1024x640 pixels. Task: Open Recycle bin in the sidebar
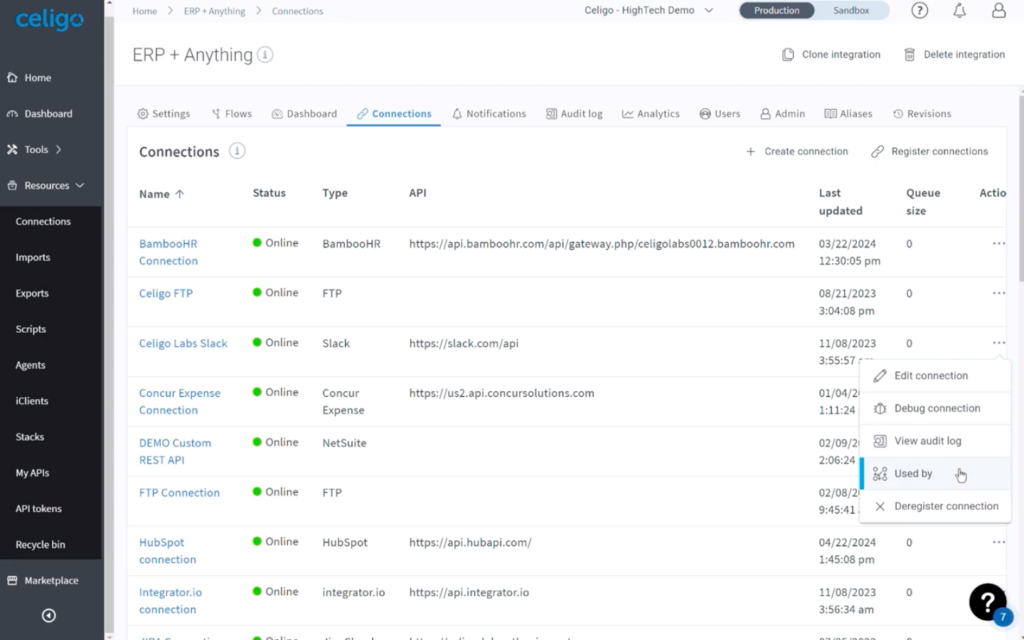pos(40,545)
